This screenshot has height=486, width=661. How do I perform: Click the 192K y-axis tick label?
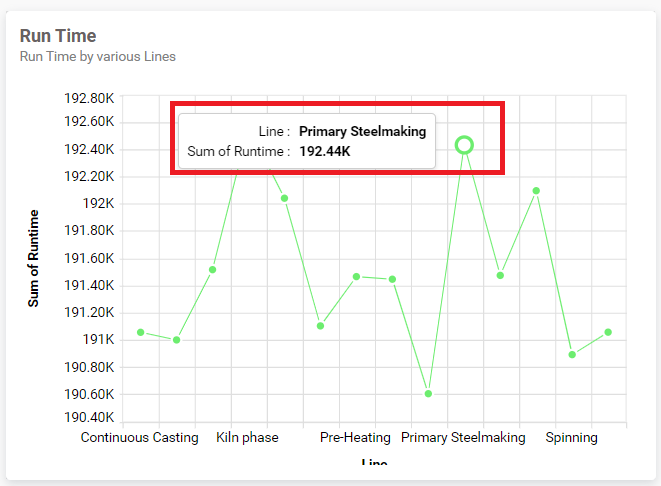(98, 204)
